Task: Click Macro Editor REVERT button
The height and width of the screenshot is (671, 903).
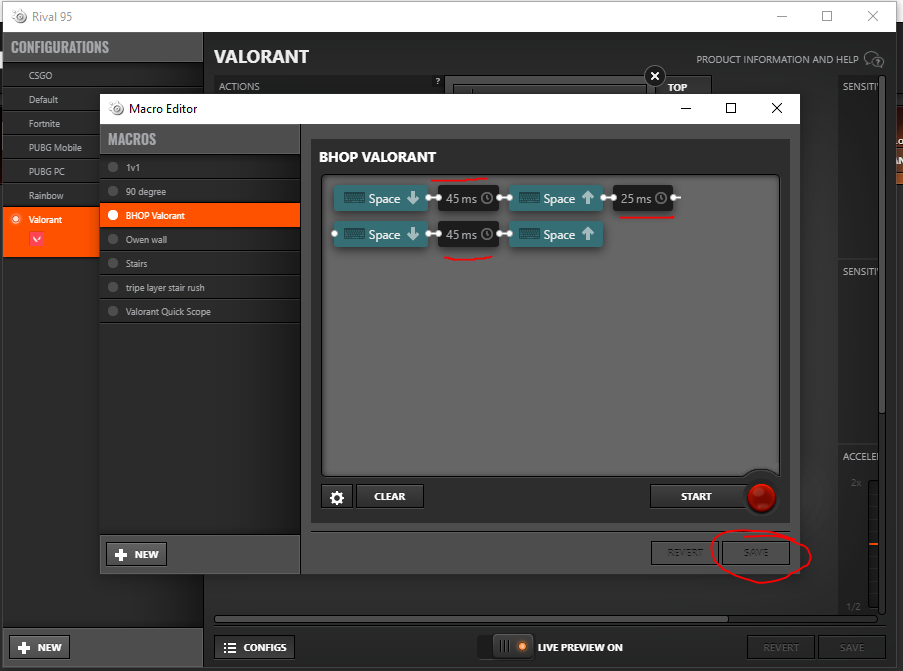Action: pos(685,553)
